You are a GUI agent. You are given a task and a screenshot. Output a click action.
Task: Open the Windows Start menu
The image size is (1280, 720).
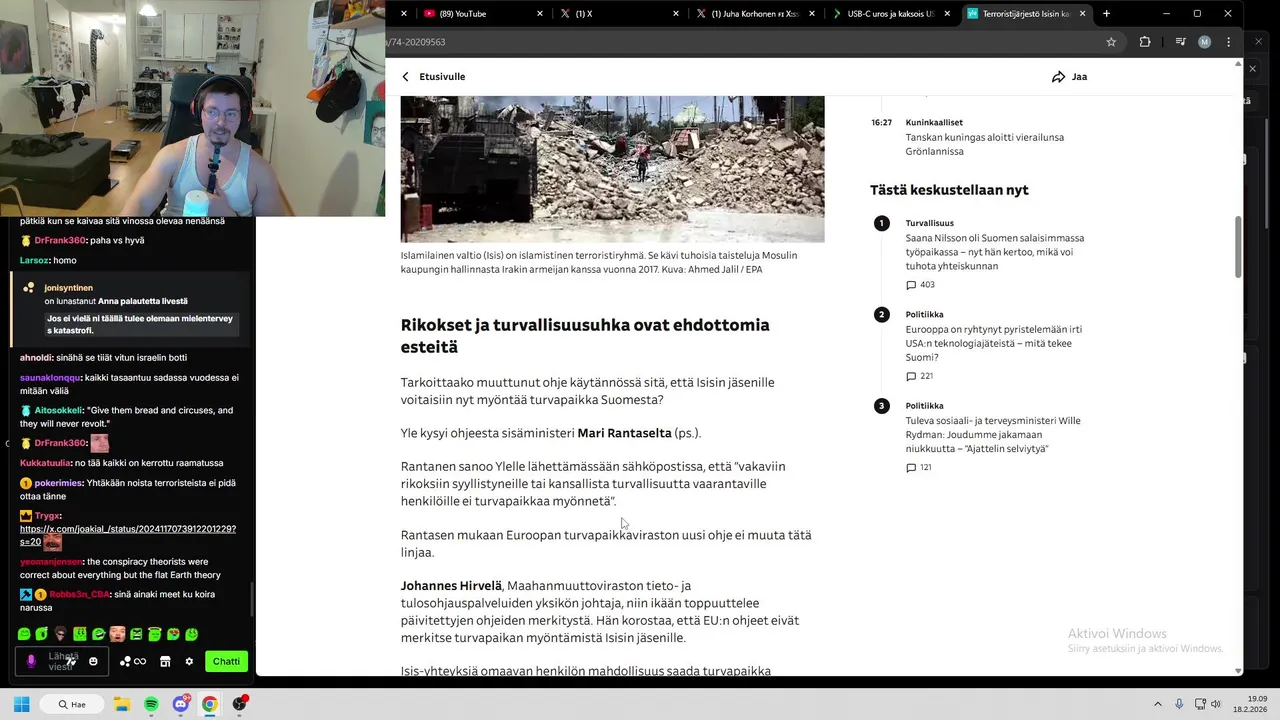pos(21,704)
